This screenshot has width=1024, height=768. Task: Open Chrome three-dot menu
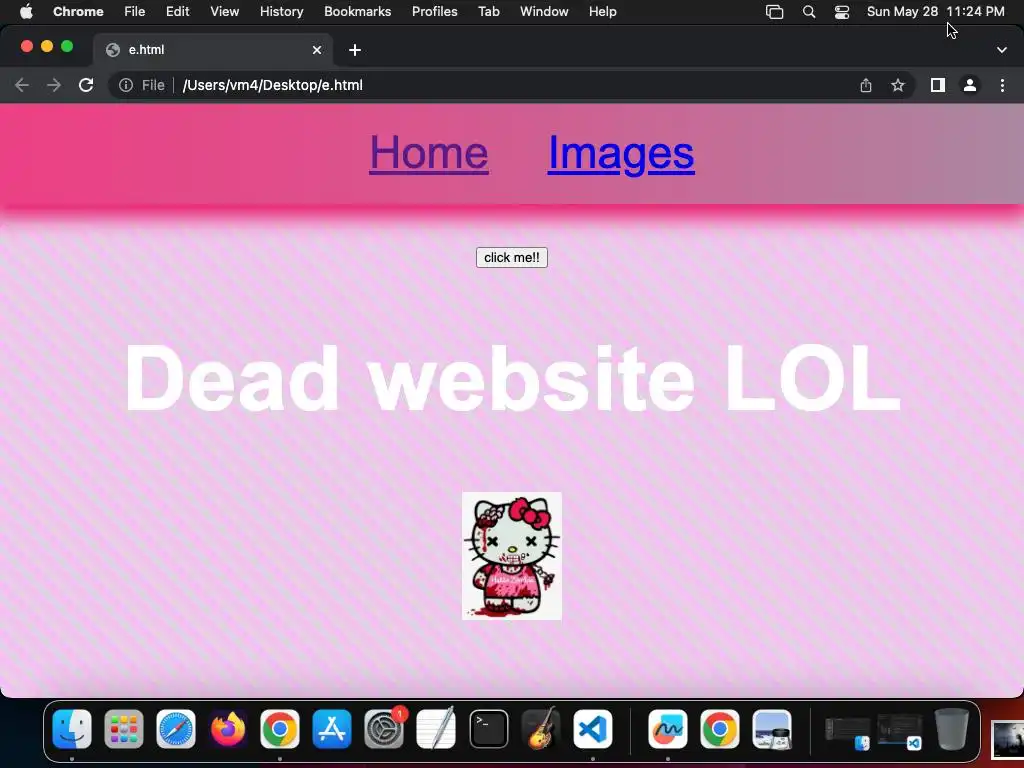[x=1002, y=85]
